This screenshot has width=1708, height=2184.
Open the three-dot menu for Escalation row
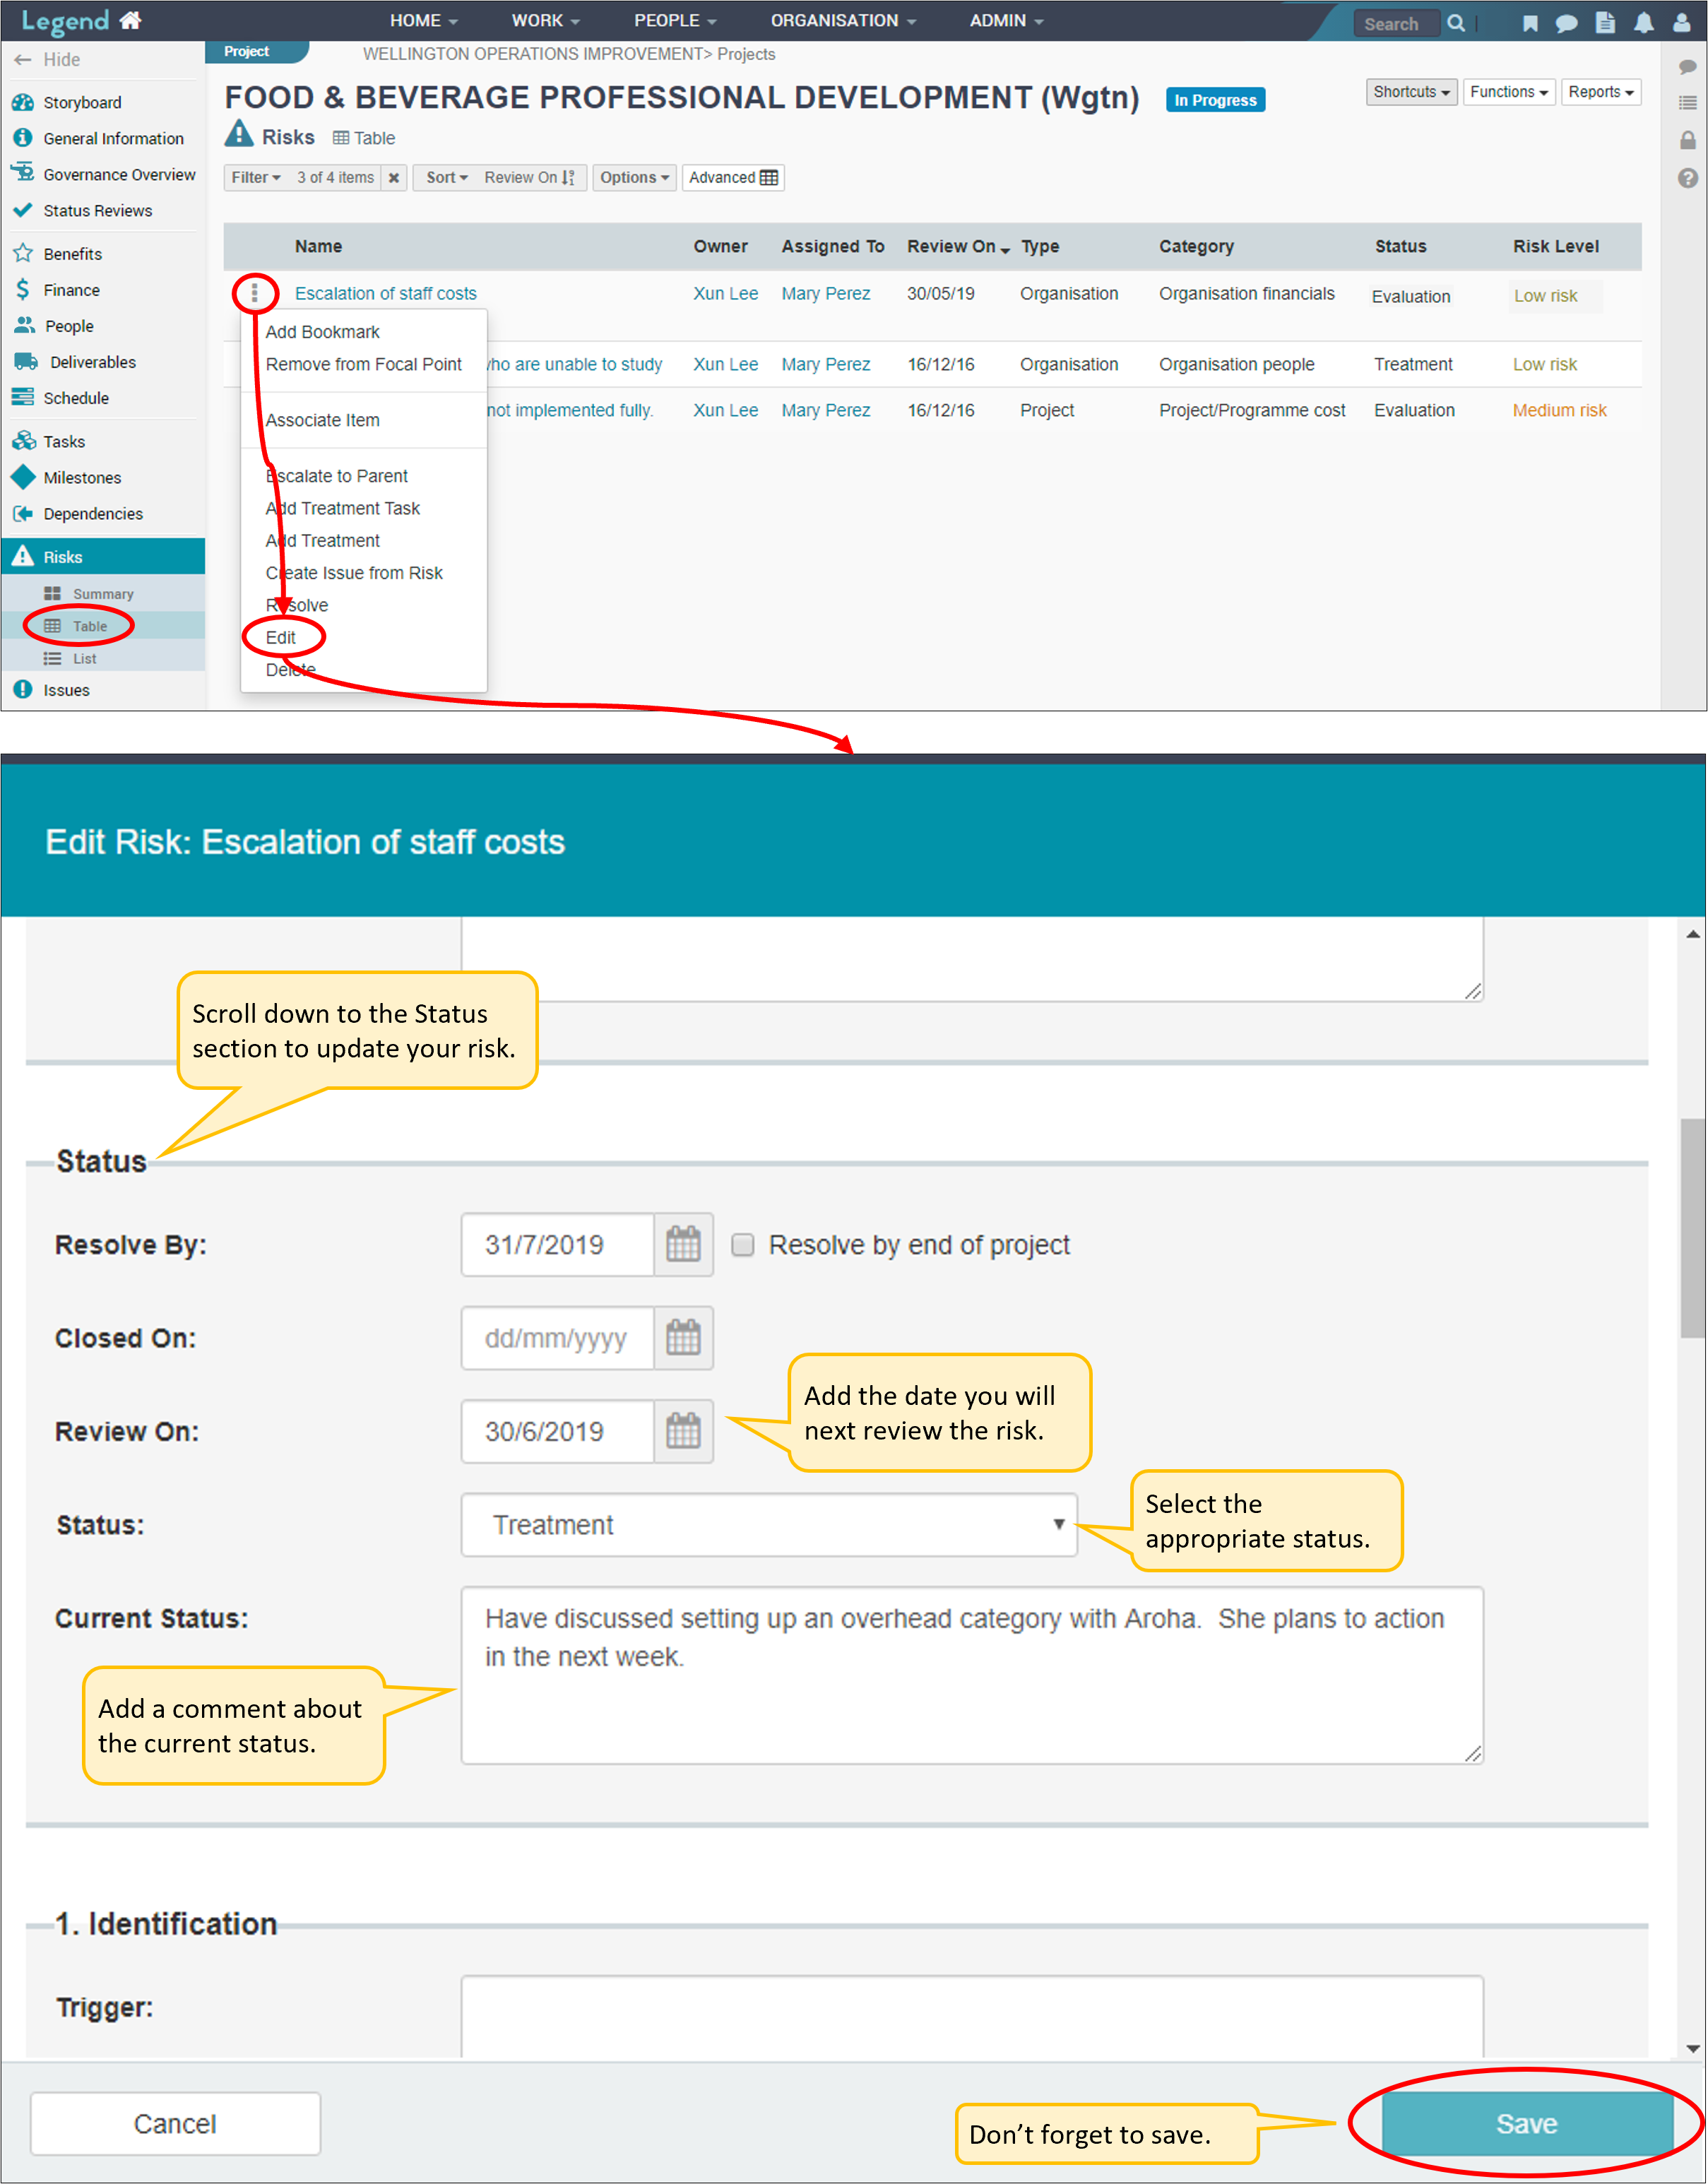[x=254, y=293]
